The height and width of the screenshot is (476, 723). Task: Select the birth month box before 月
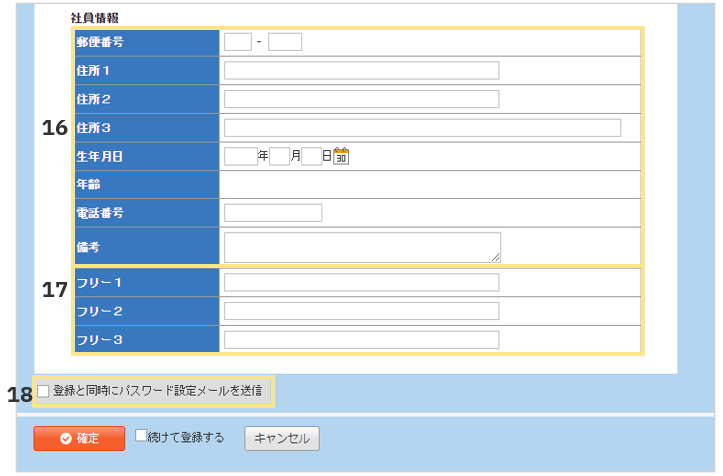click(x=279, y=156)
